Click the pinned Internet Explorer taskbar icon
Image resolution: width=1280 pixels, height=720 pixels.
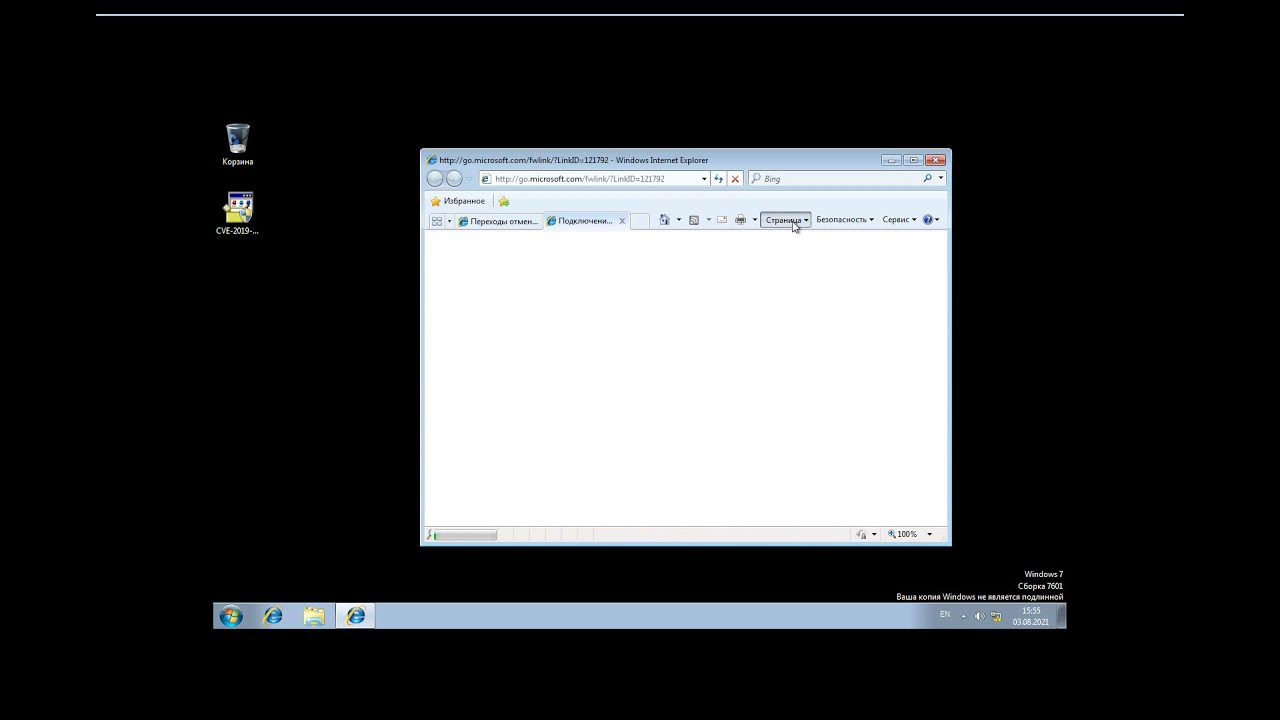273,617
